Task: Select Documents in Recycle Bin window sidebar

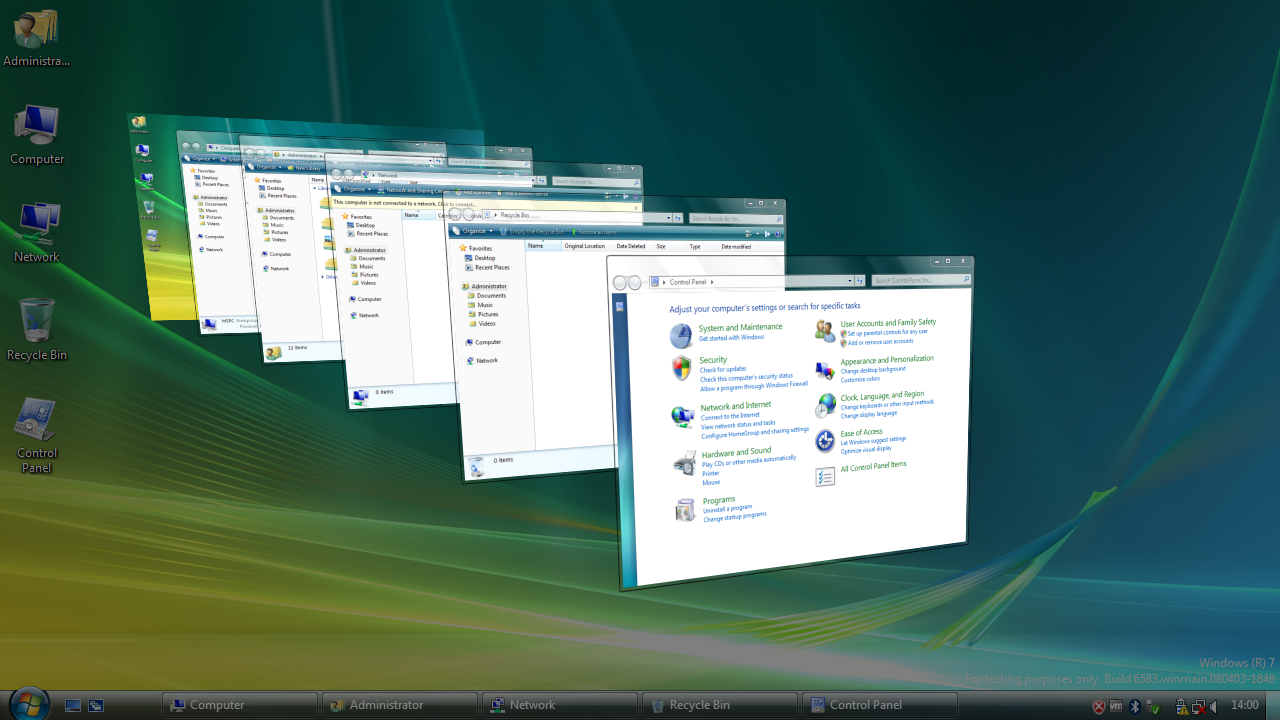Action: coord(491,295)
